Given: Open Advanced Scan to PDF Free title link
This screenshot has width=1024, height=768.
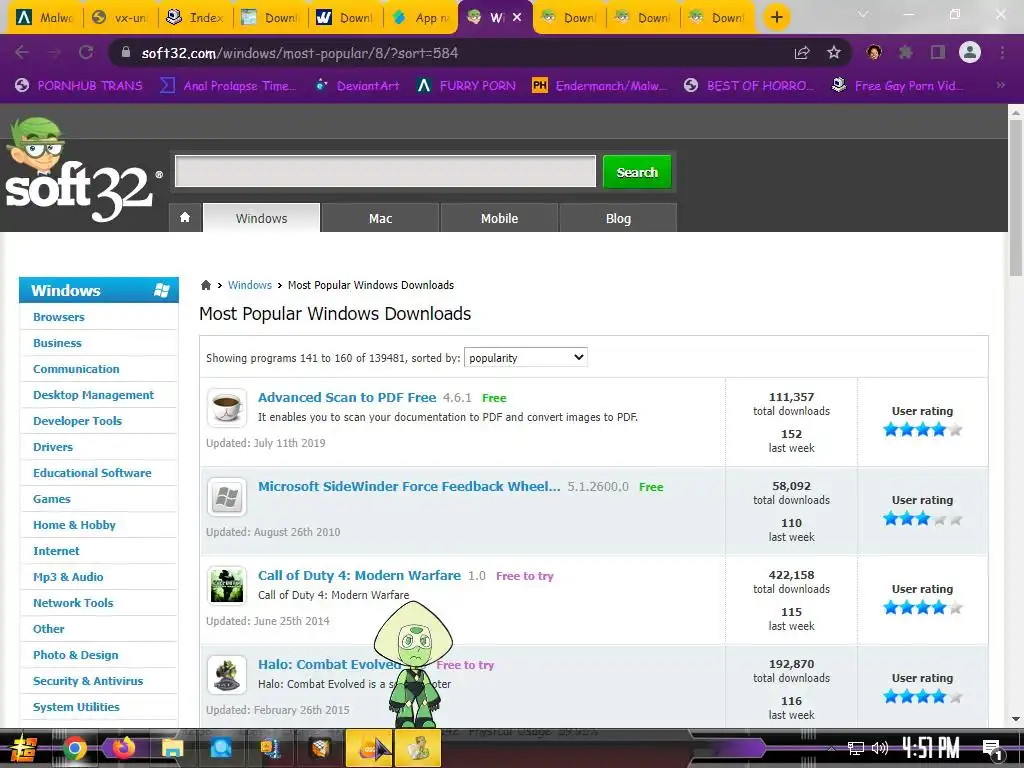Looking at the screenshot, I should click(347, 397).
